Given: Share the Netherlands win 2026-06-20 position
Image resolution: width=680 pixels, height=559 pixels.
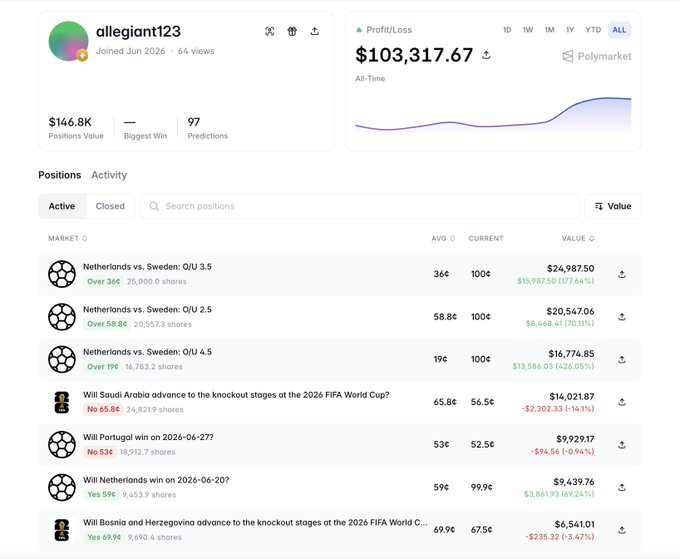Looking at the screenshot, I should 622,487.
